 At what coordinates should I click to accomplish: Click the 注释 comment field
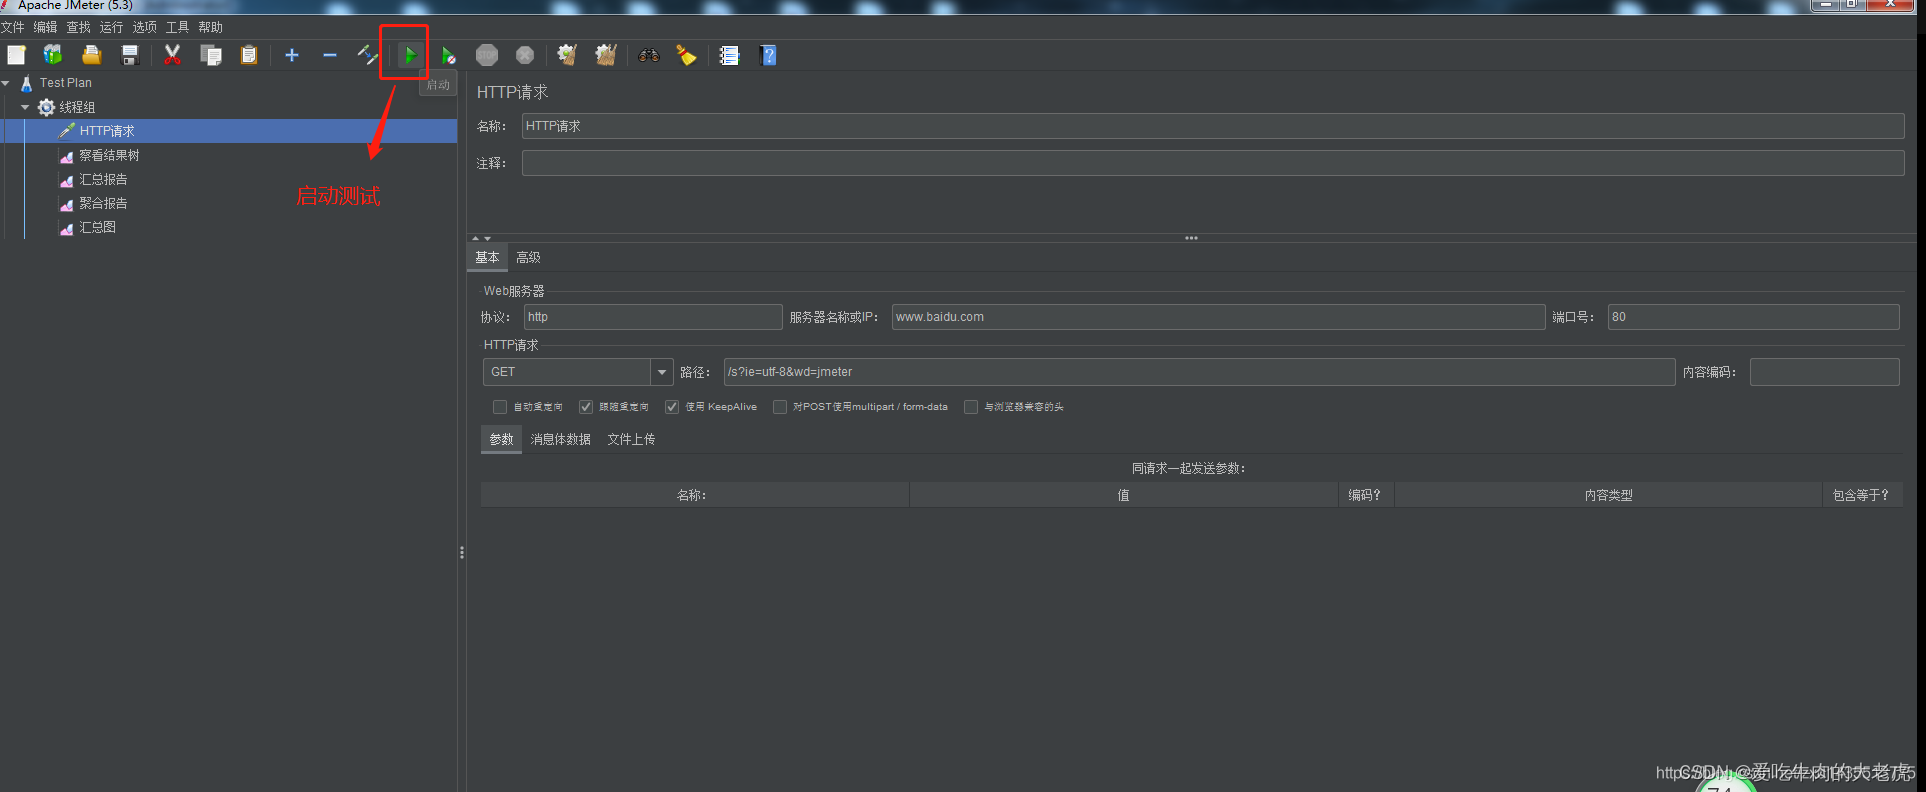(x=1212, y=163)
